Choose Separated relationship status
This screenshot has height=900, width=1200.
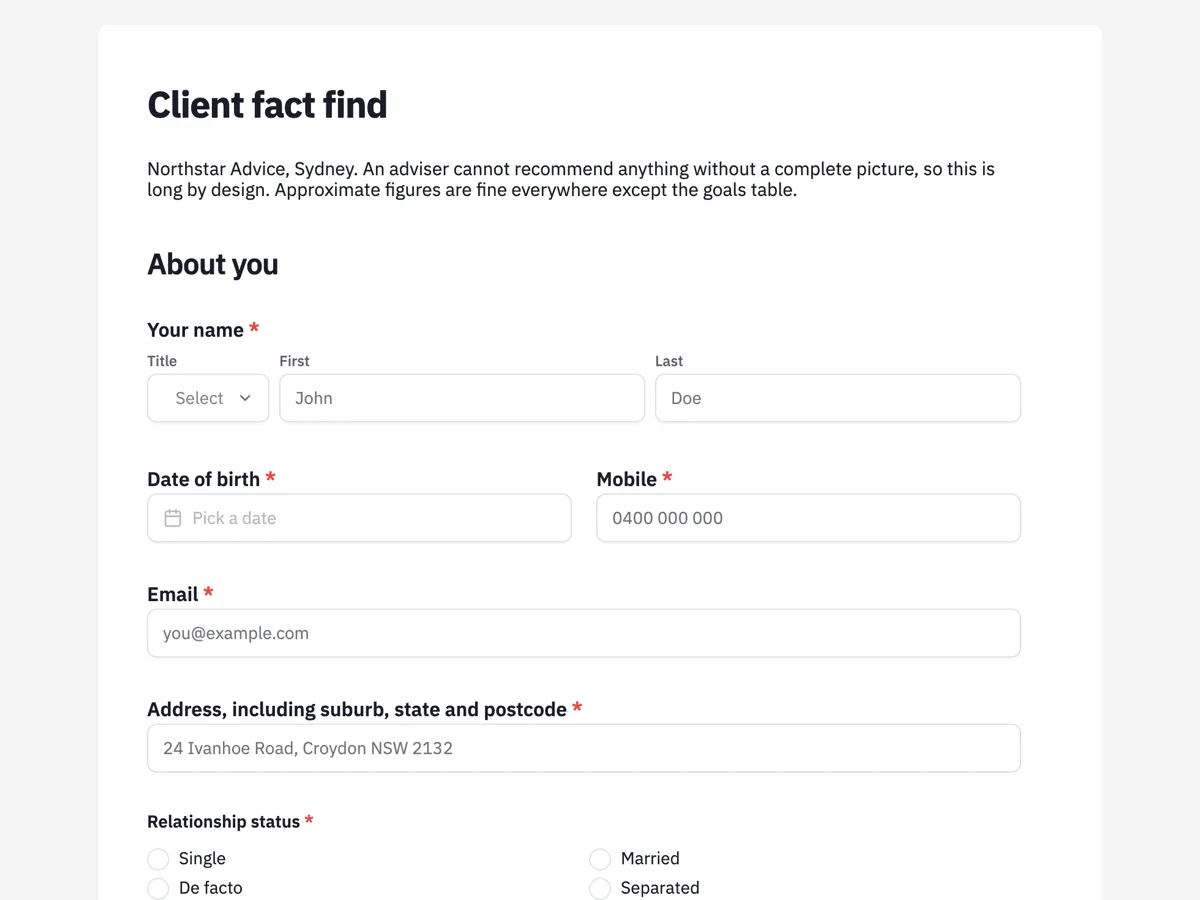(600, 888)
